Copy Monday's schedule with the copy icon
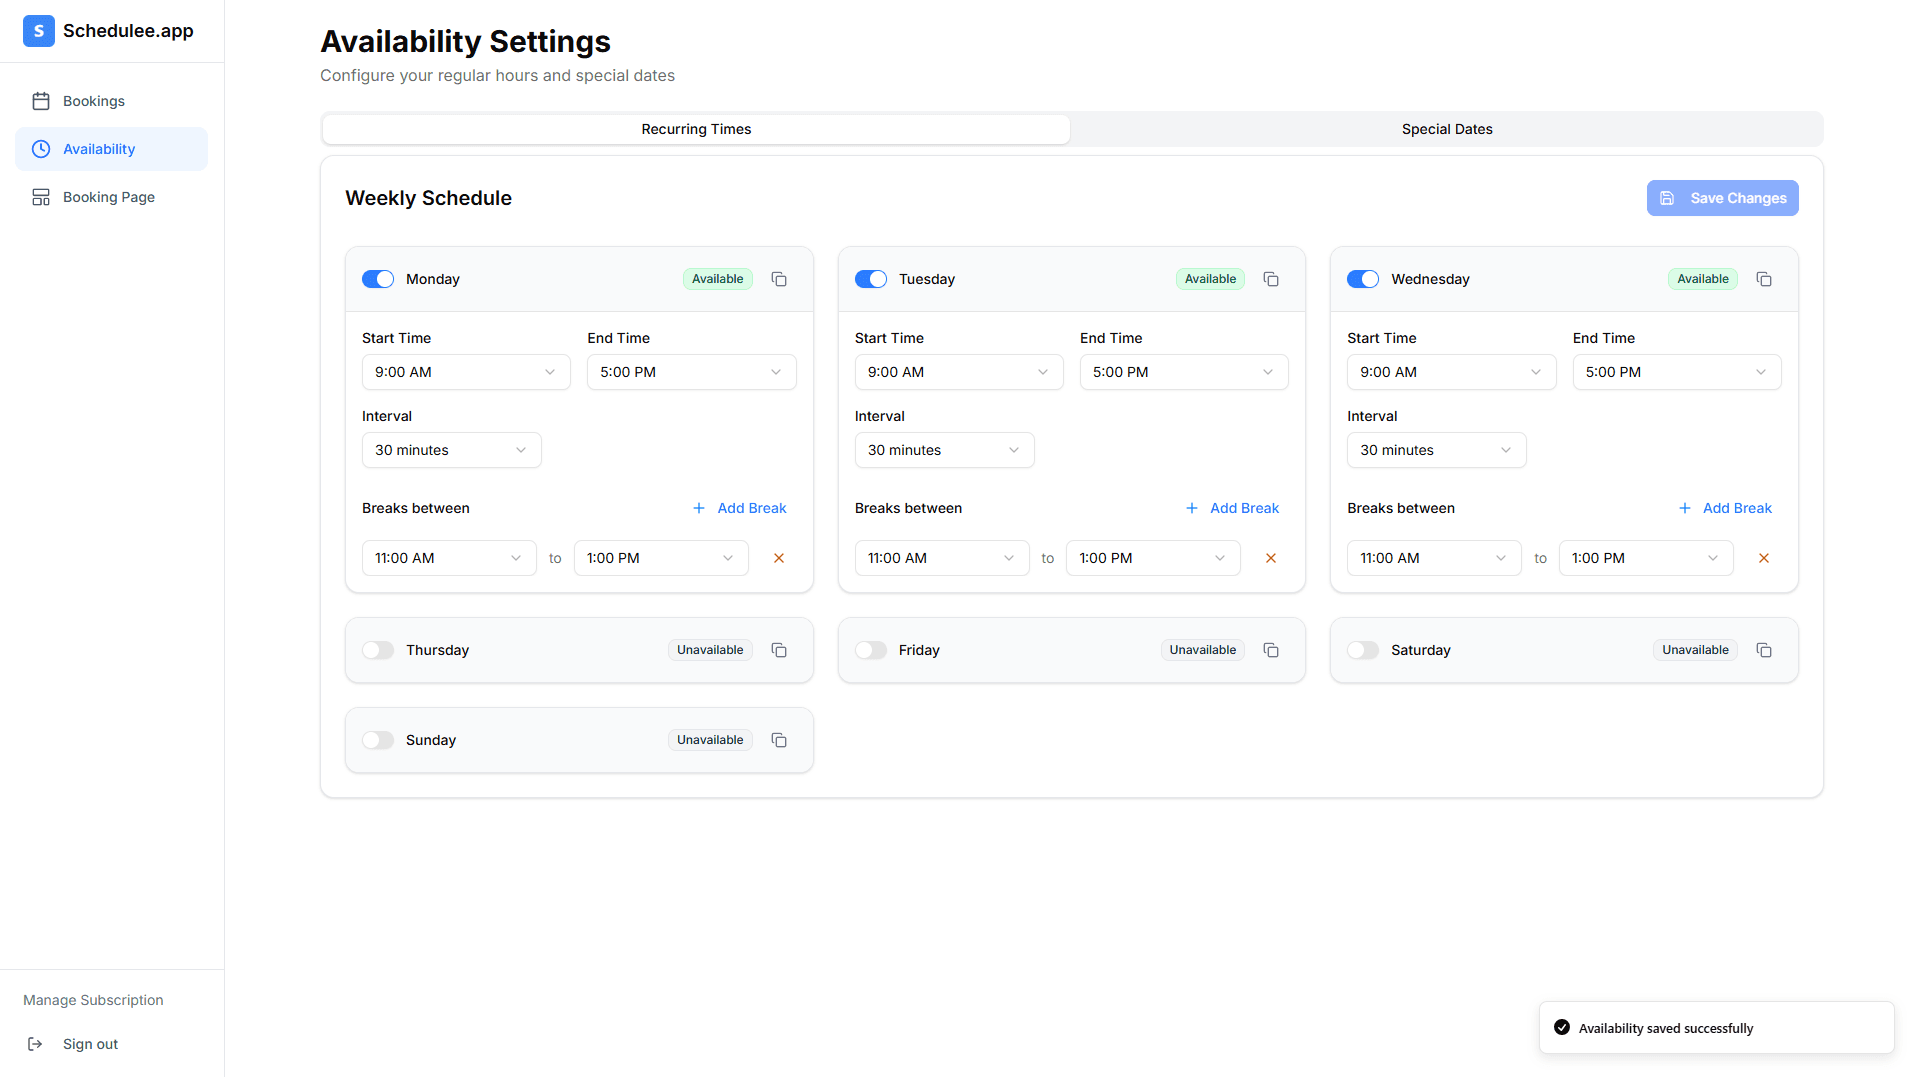Viewport: 1918px width, 1077px height. point(779,279)
